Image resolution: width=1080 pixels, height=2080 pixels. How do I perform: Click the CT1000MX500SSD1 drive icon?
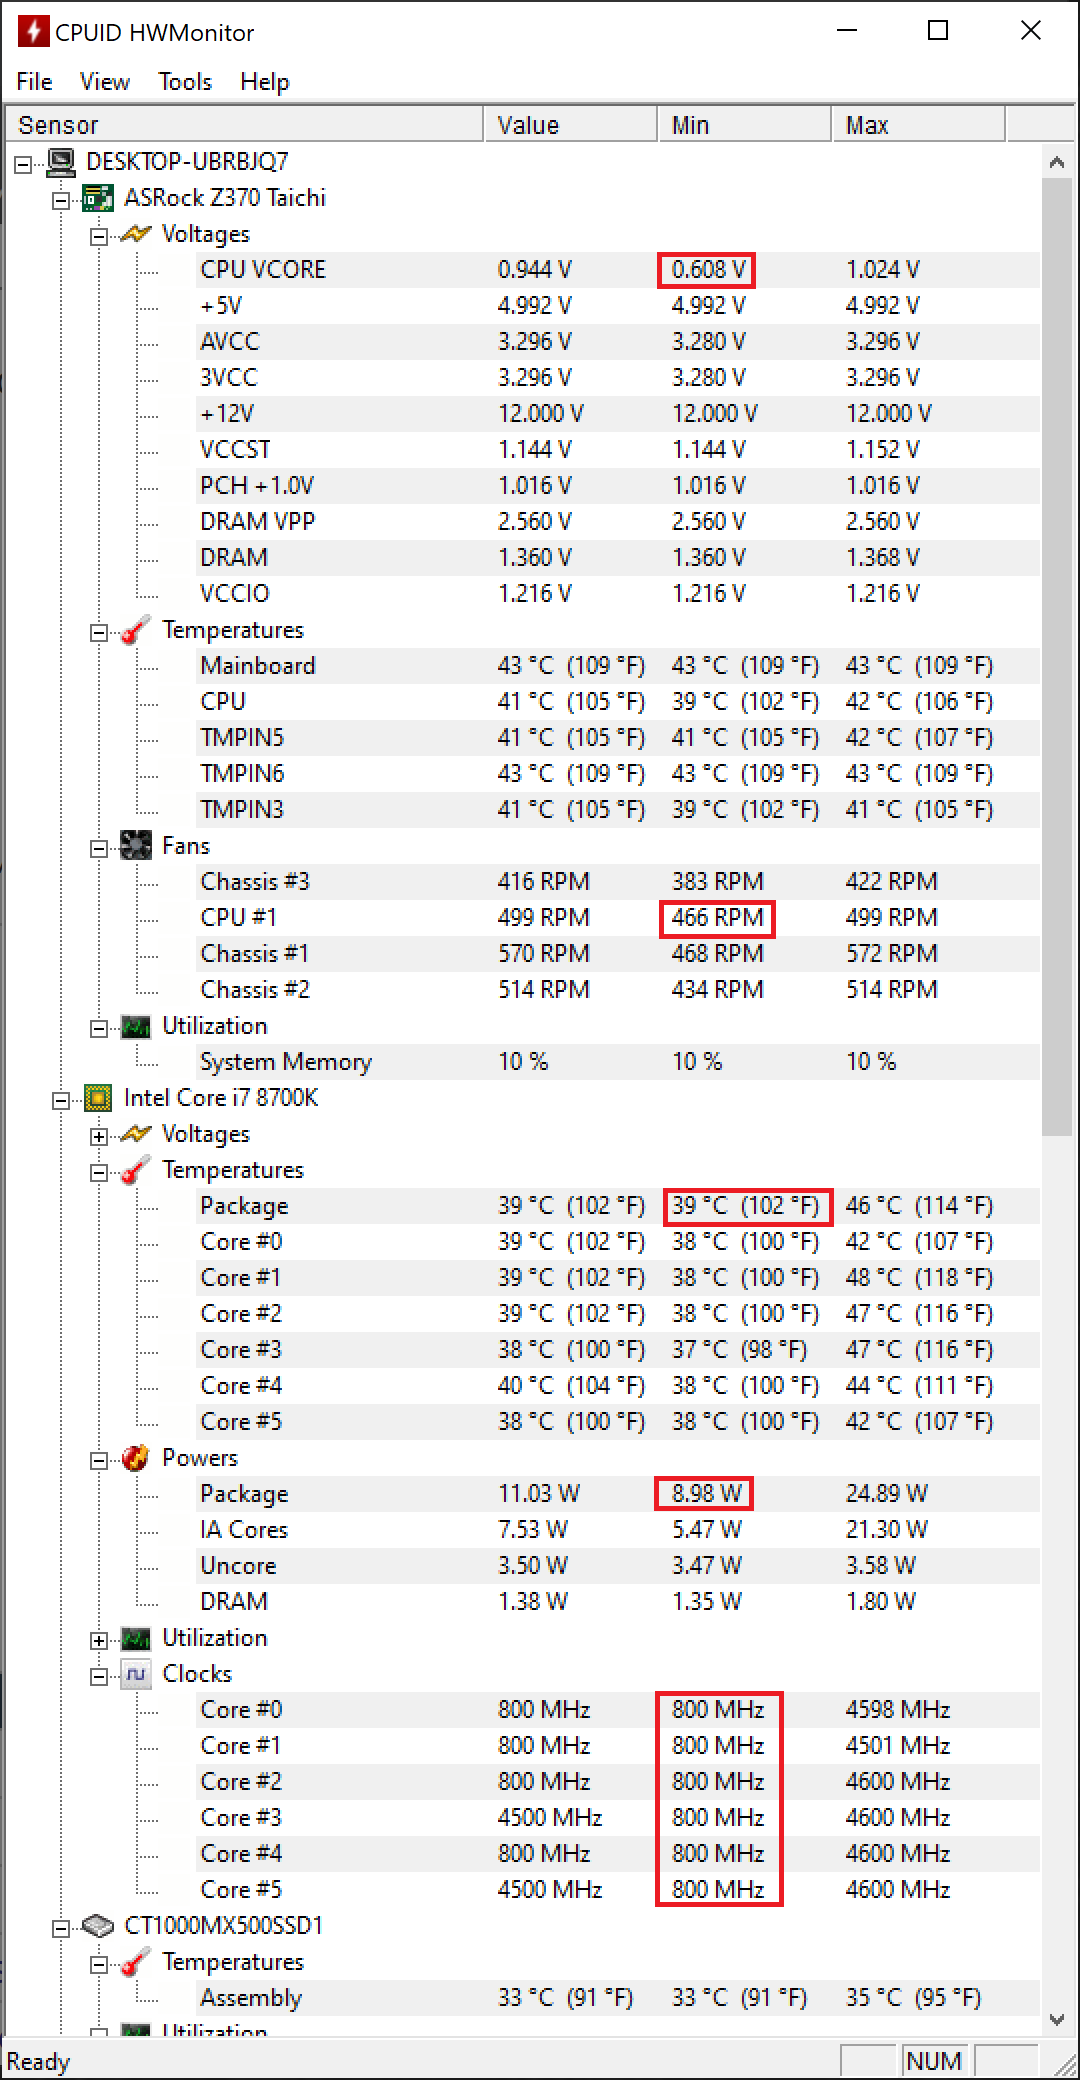pyautogui.click(x=98, y=1926)
